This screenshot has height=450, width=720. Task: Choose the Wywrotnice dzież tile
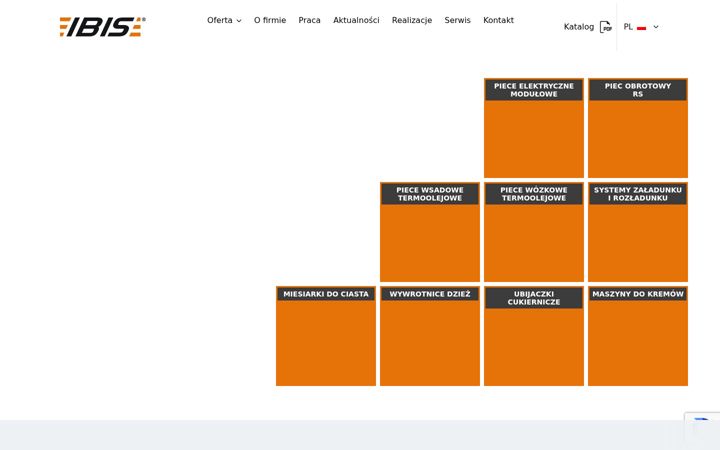(x=430, y=336)
